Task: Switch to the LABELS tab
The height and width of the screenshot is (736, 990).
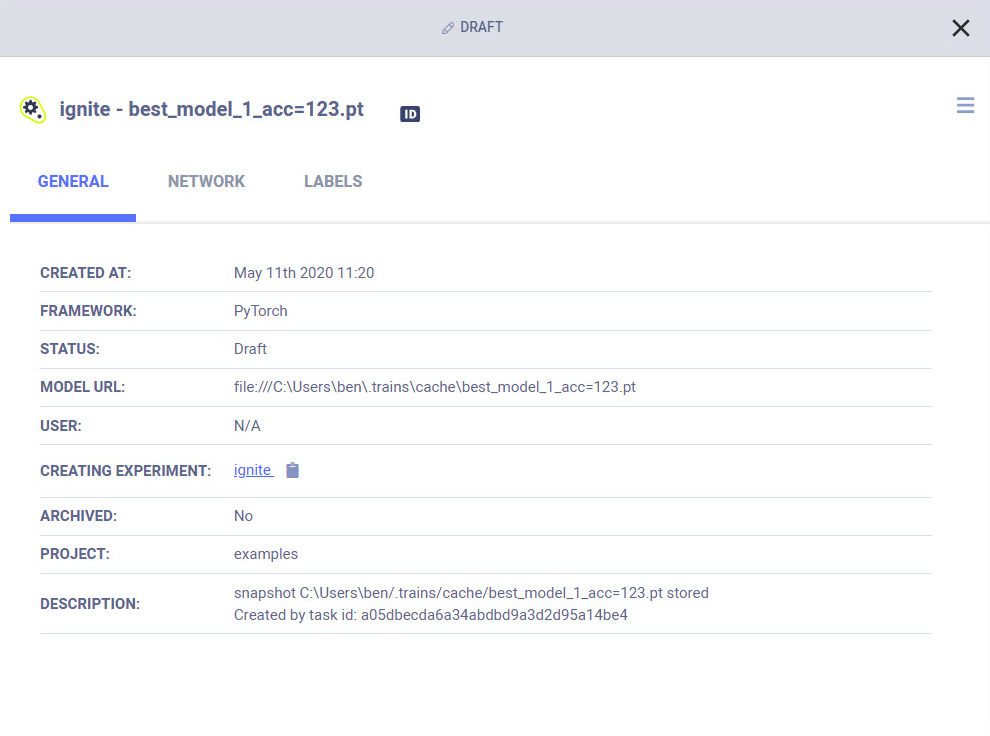Action: coord(333,182)
